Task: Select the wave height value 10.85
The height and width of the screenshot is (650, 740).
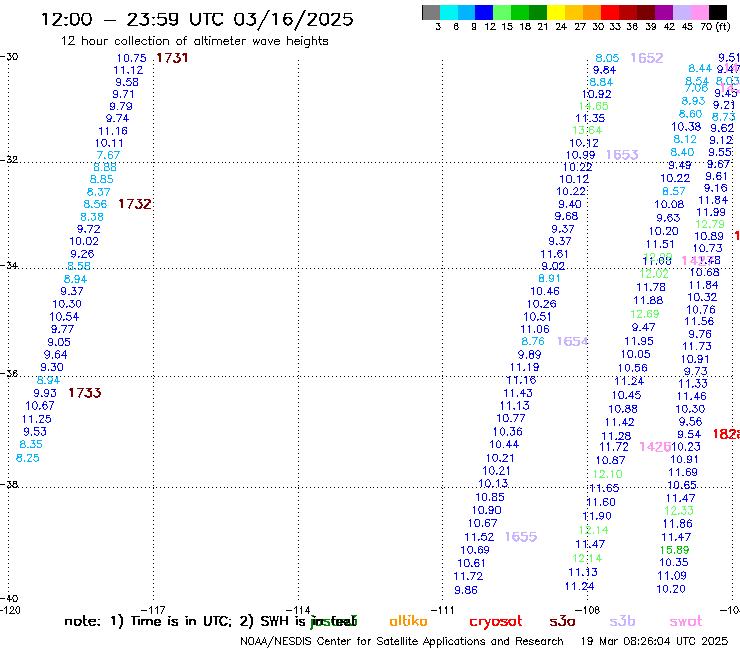Action: point(490,497)
